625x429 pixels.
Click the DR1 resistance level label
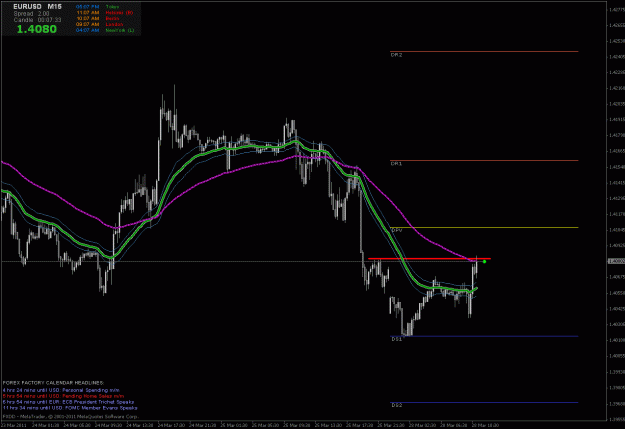coord(396,164)
